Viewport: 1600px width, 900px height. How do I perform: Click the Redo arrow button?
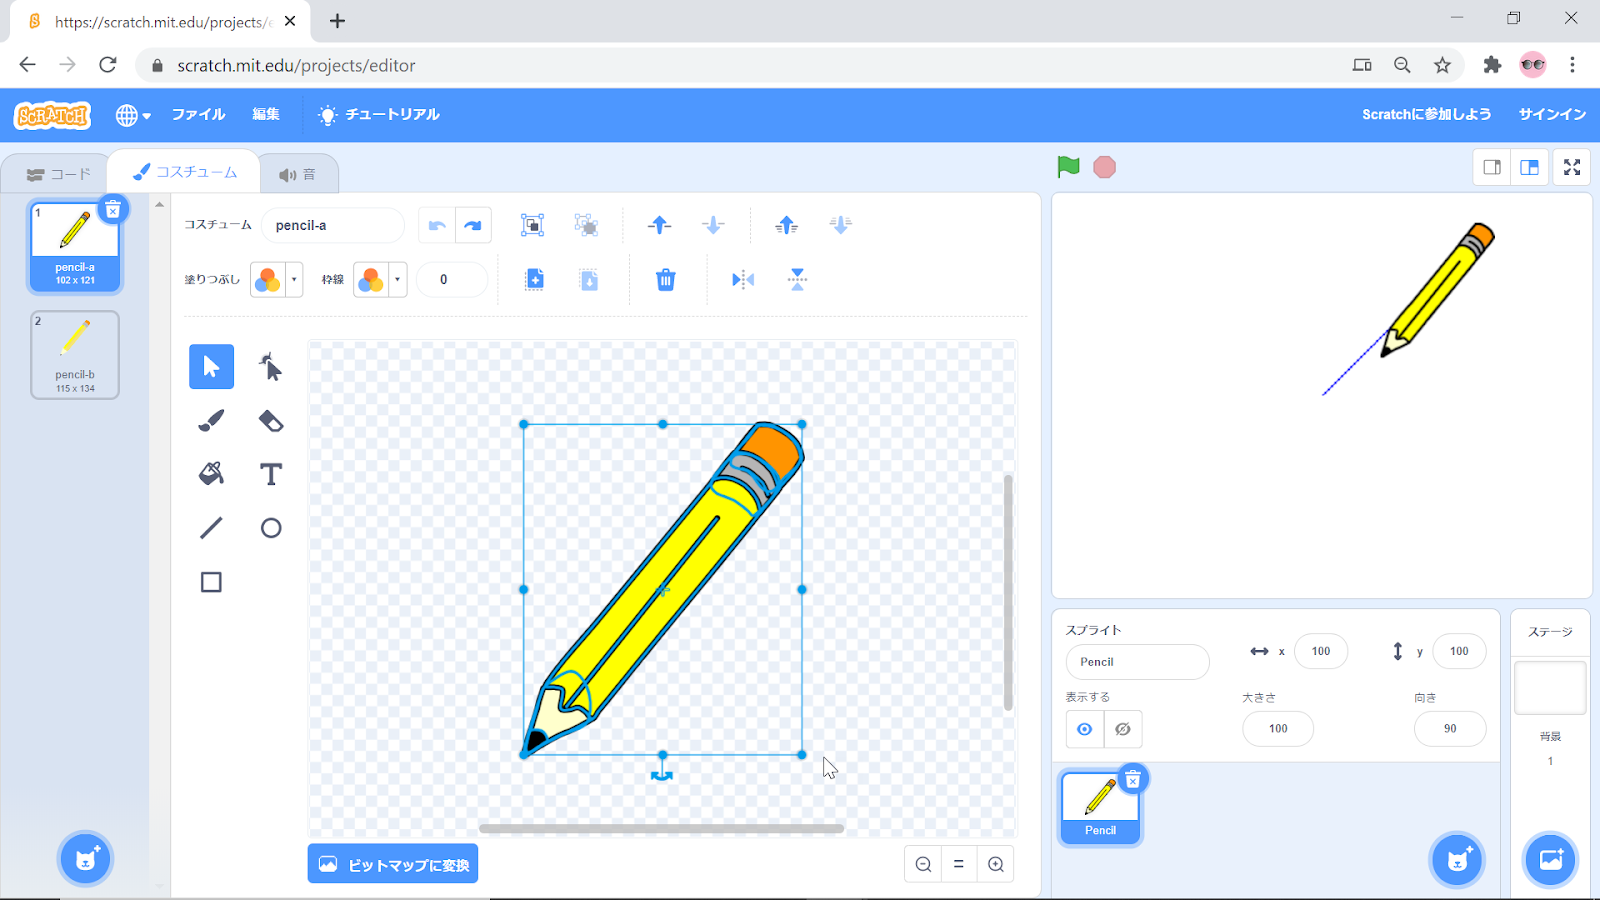[473, 225]
